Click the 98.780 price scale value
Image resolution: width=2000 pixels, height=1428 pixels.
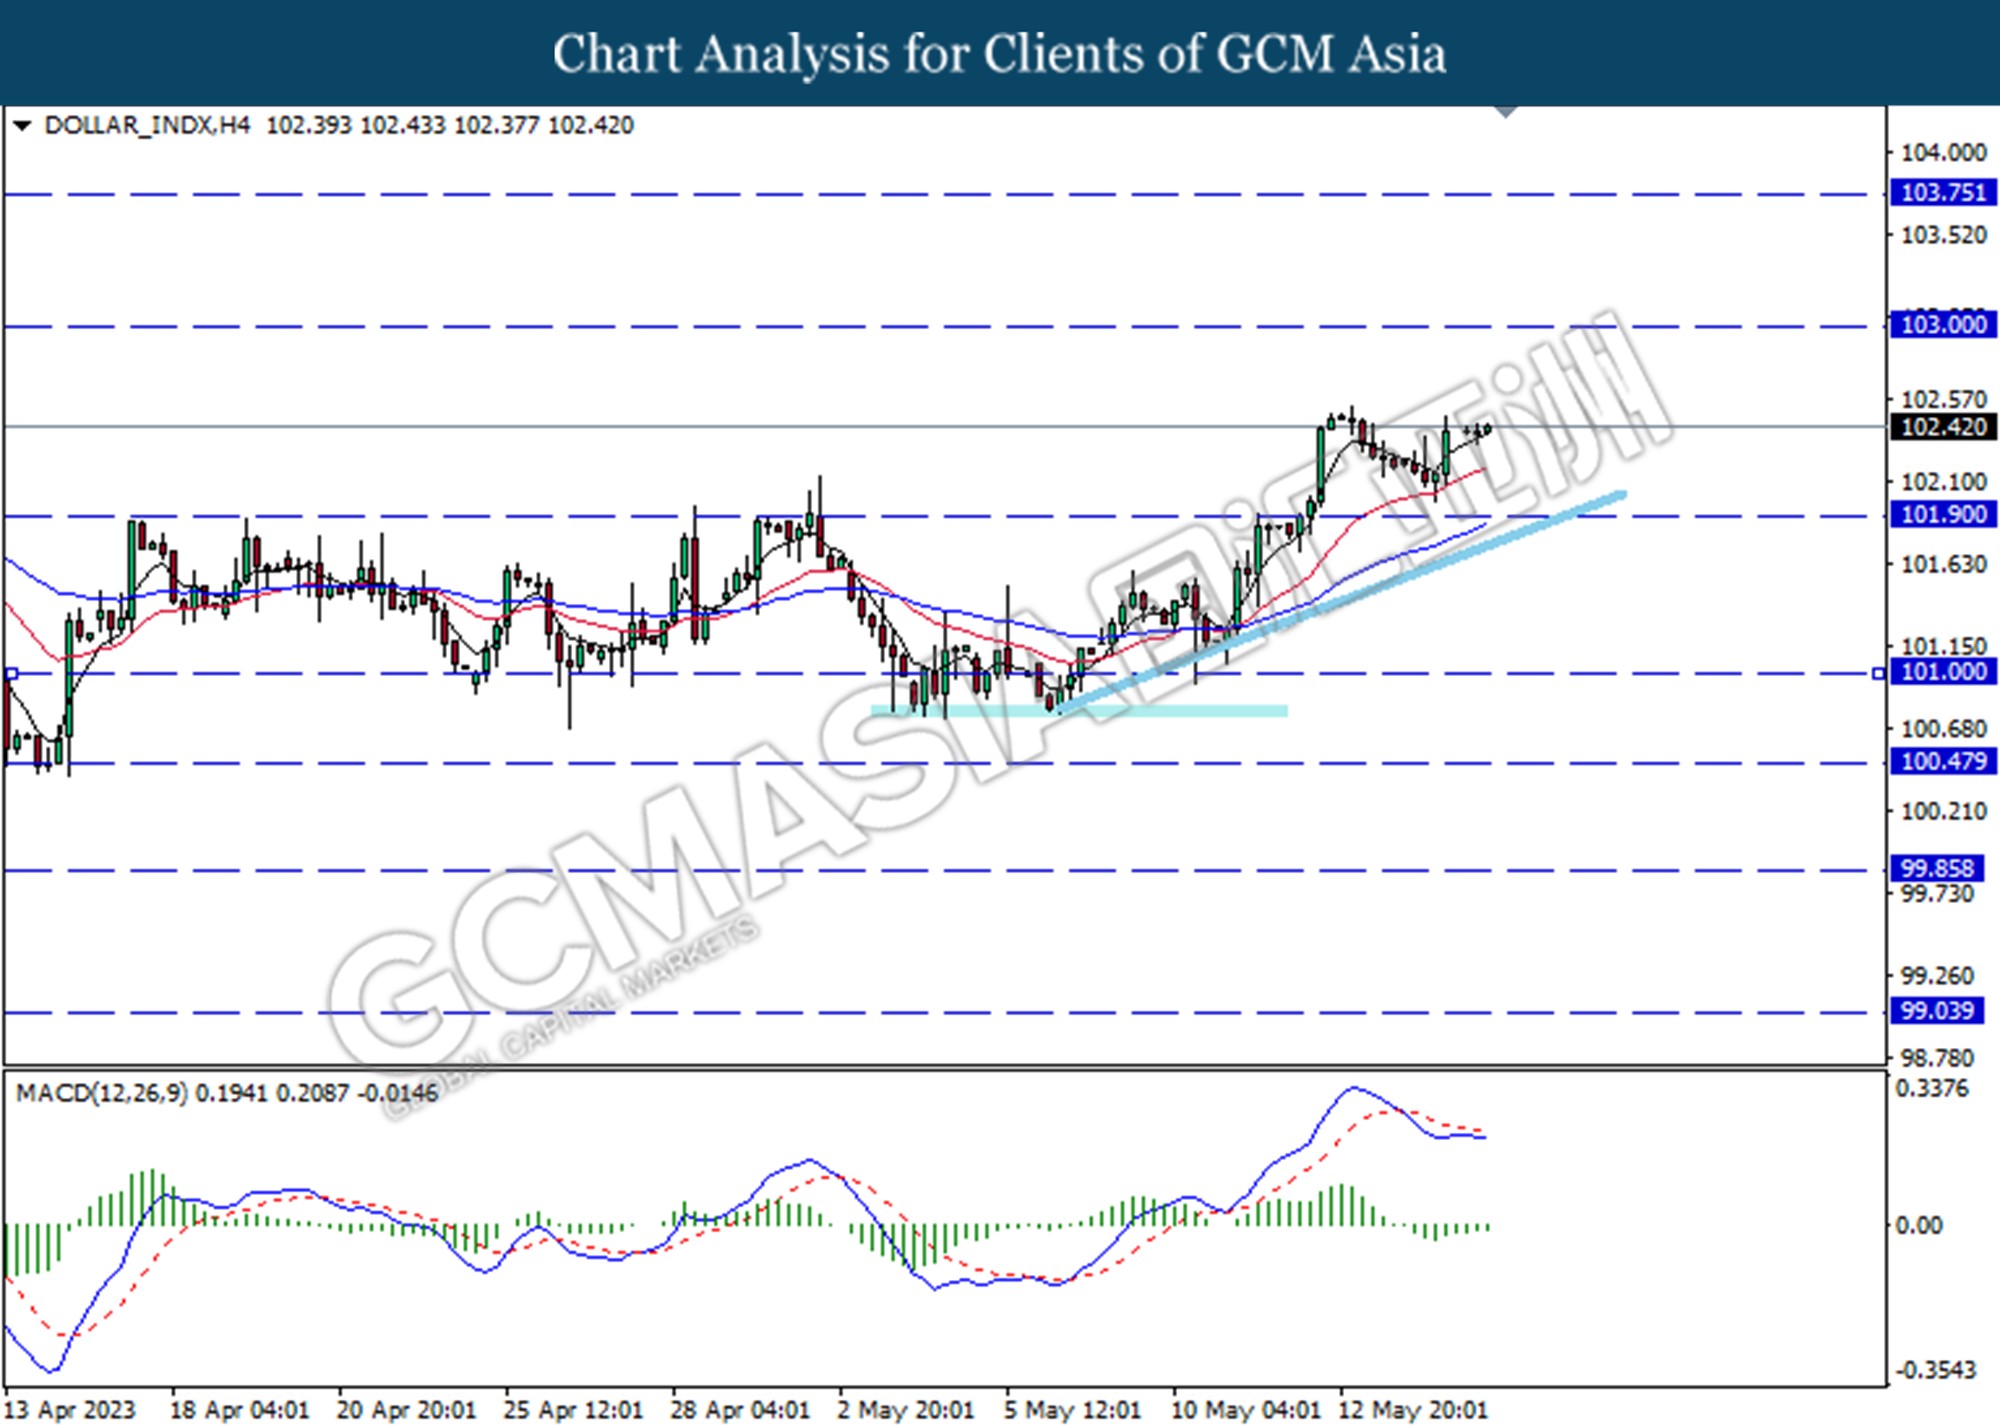coord(1937,1058)
